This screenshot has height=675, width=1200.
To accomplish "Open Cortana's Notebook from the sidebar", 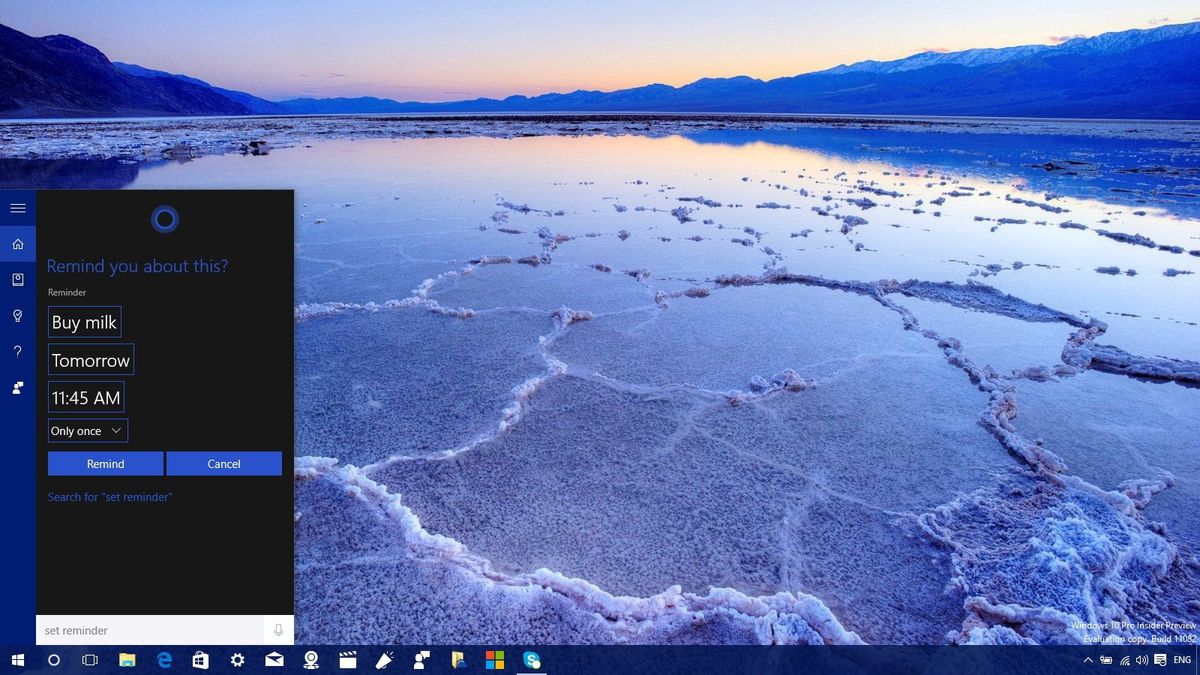I will 18,279.
